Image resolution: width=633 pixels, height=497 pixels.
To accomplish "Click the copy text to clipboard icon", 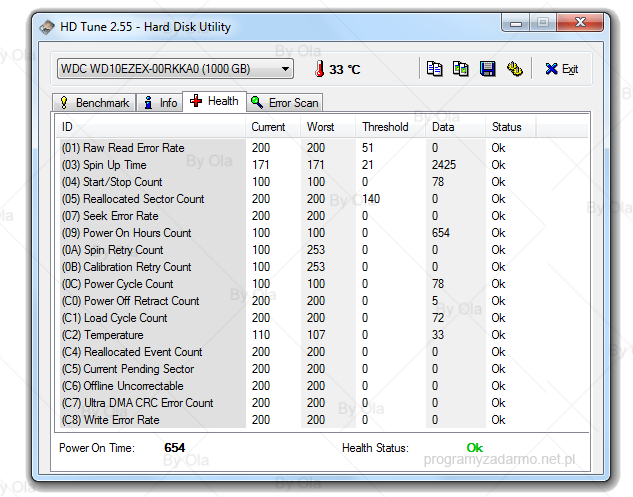I will (435, 69).
